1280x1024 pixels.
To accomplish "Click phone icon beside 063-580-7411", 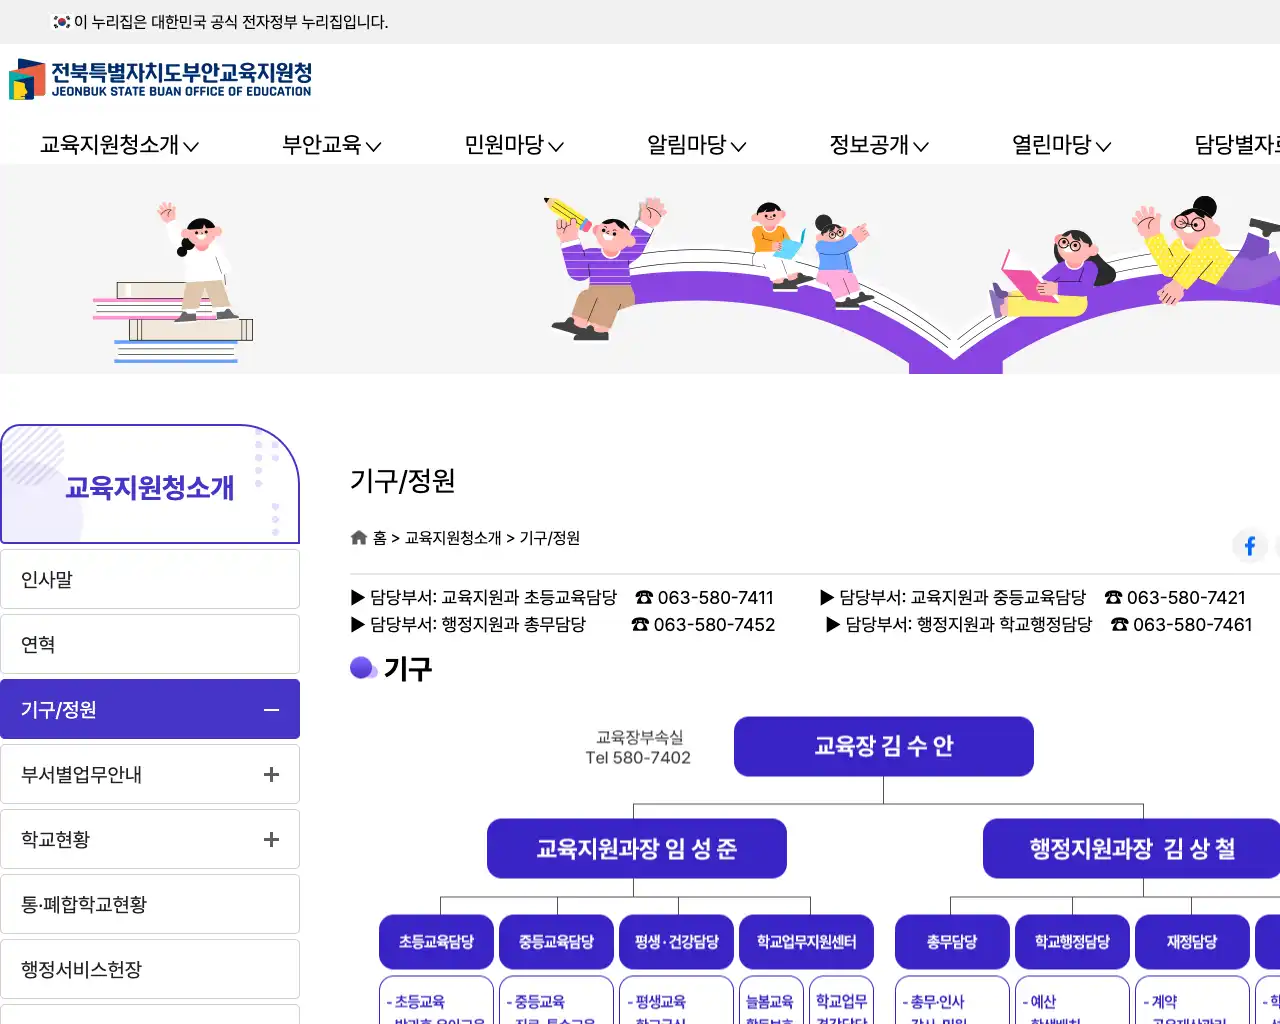I will pos(643,597).
